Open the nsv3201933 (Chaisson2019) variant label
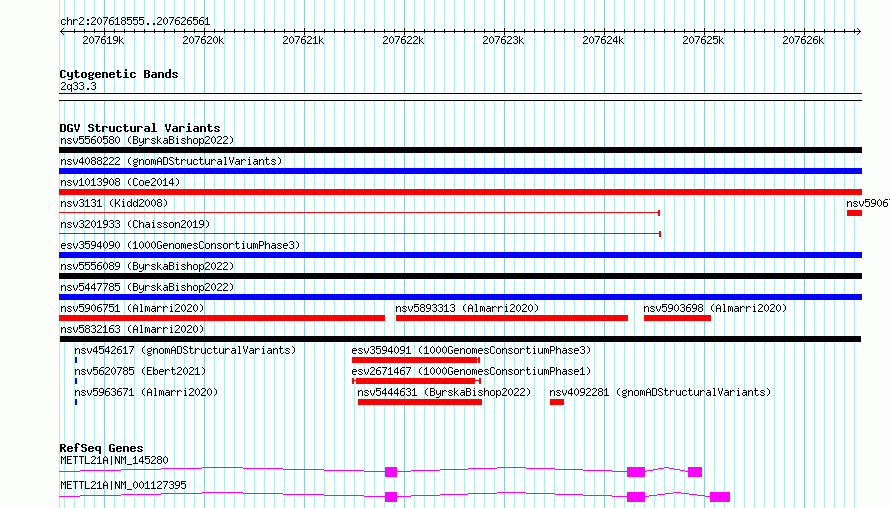The image size is (890, 508). 135,224
